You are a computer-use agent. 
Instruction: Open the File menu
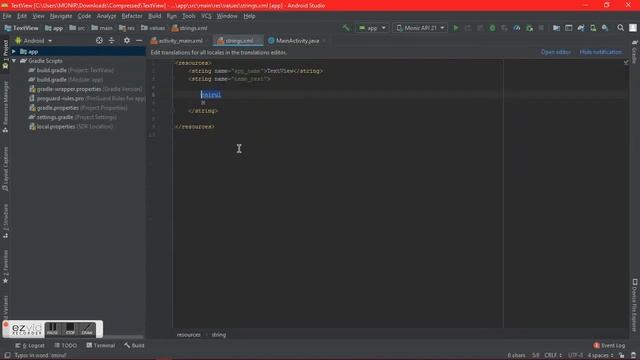7,16
